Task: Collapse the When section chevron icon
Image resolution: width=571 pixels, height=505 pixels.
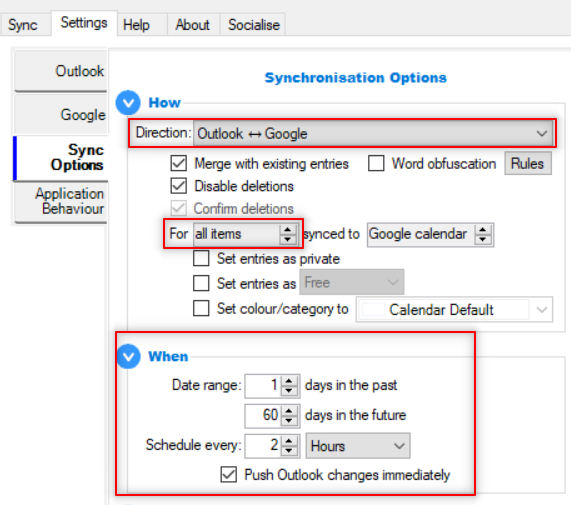Action: pos(128,356)
